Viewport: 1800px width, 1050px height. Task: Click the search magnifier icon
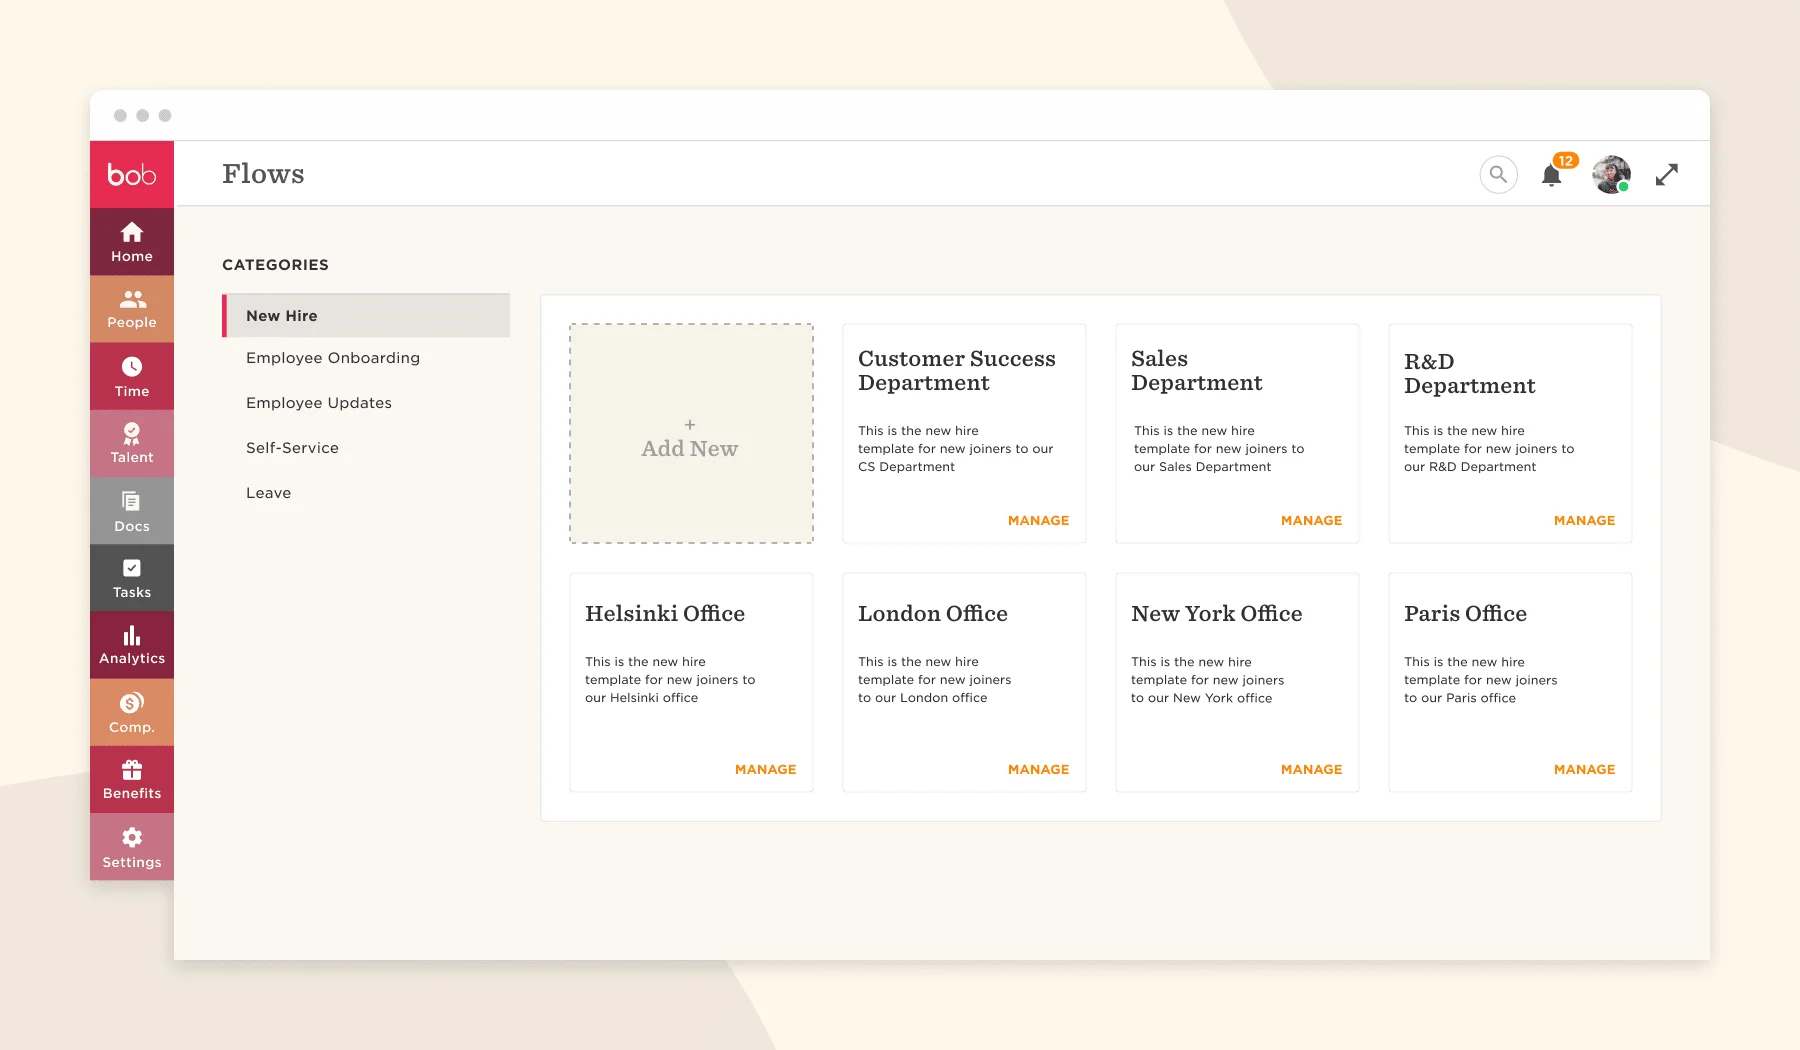pos(1498,174)
